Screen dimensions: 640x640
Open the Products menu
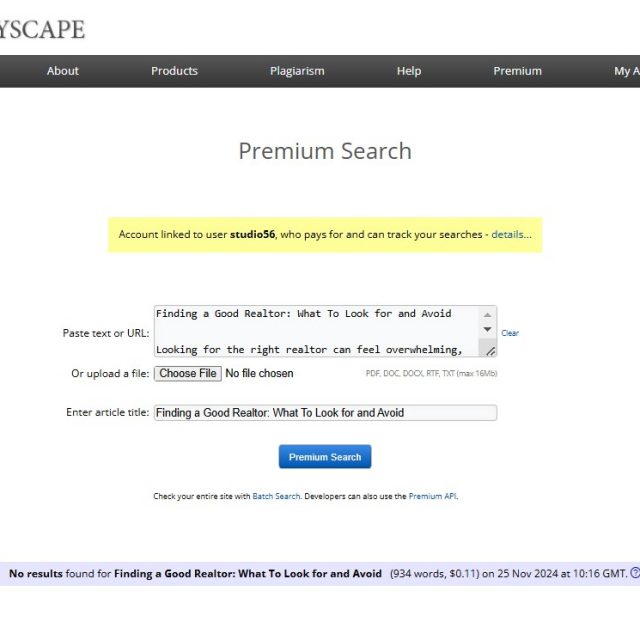(174, 71)
